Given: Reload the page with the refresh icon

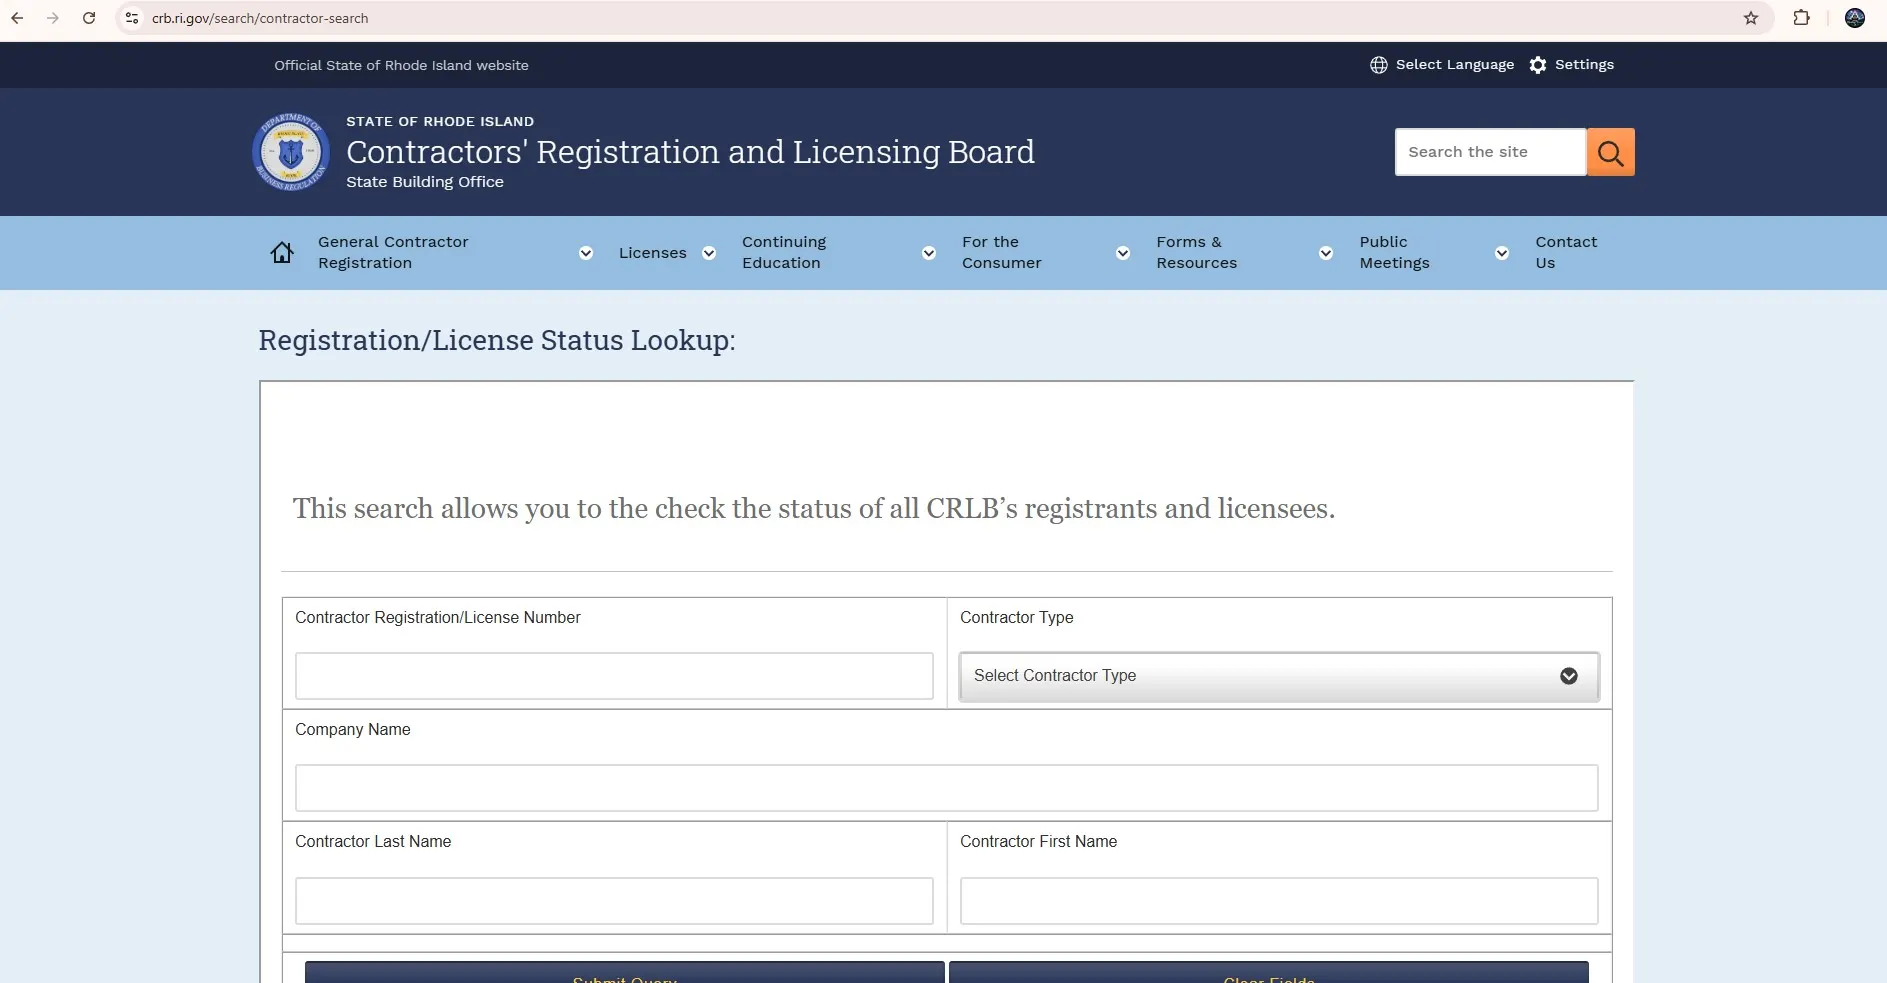Looking at the screenshot, I should [89, 18].
